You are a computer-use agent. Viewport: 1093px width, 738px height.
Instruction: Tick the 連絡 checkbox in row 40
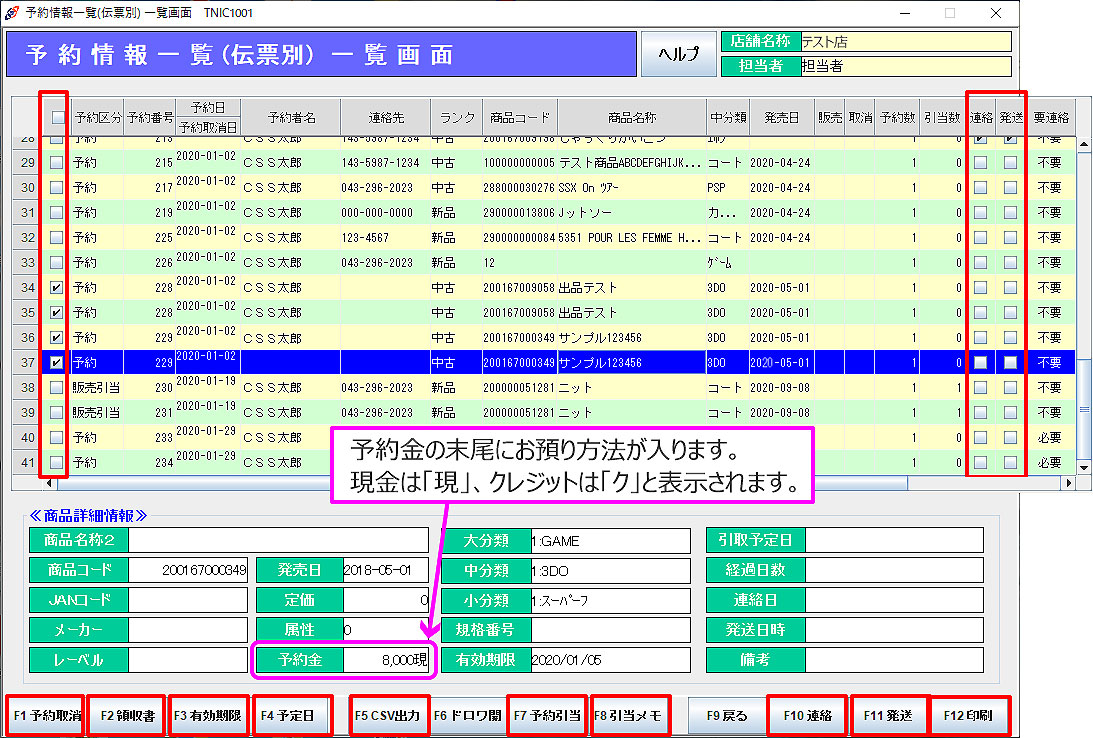[980, 438]
